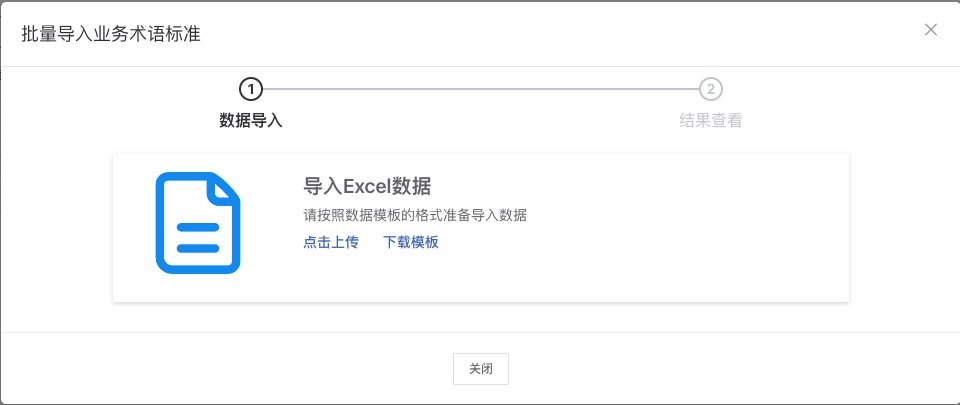This screenshot has width=960, height=405.
Task: Click the 批量导入业务术语标准 dialog title
Action: click(111, 34)
